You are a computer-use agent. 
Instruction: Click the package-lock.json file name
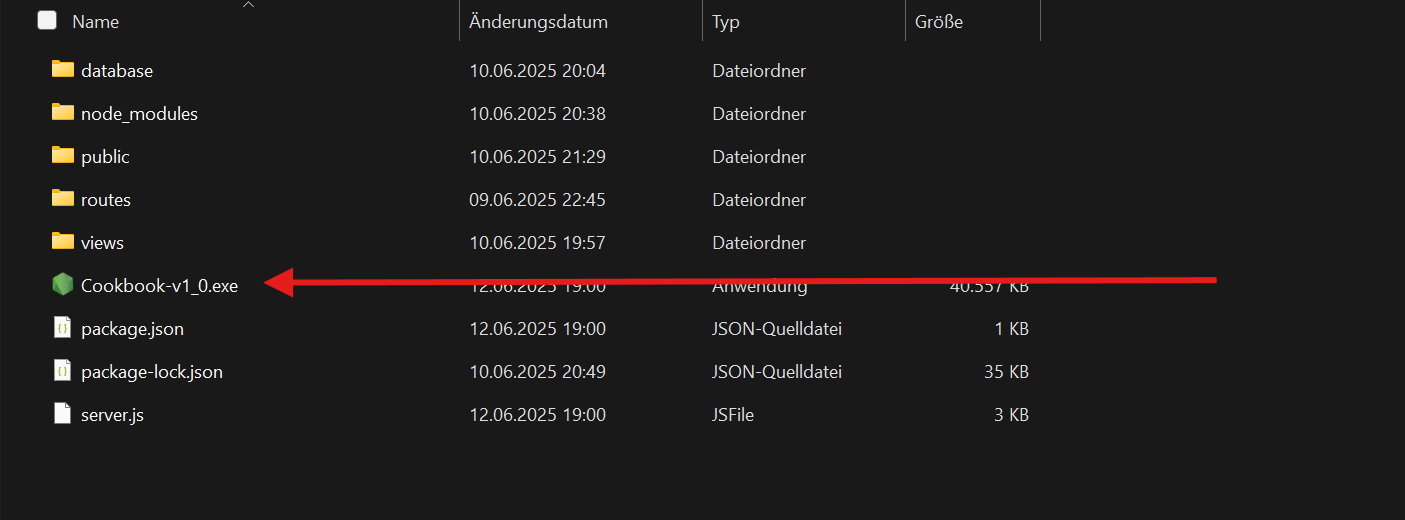point(152,372)
